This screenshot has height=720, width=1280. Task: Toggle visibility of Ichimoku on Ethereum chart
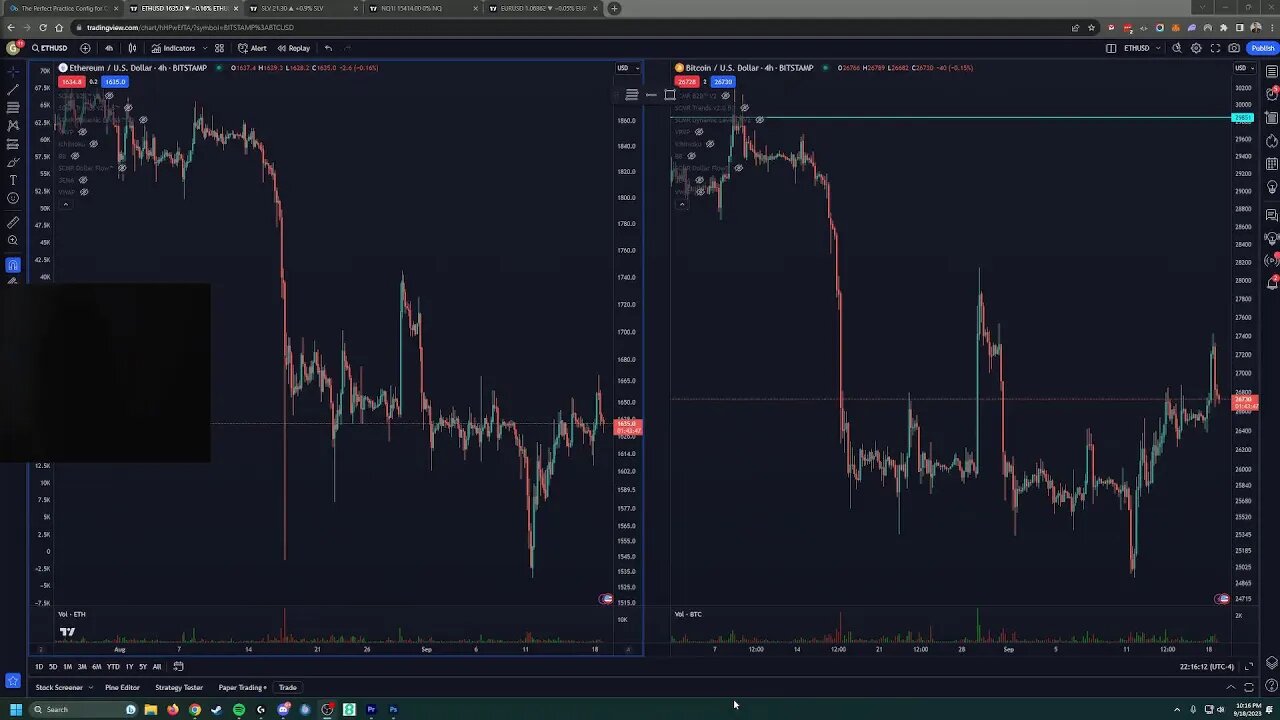(x=94, y=144)
